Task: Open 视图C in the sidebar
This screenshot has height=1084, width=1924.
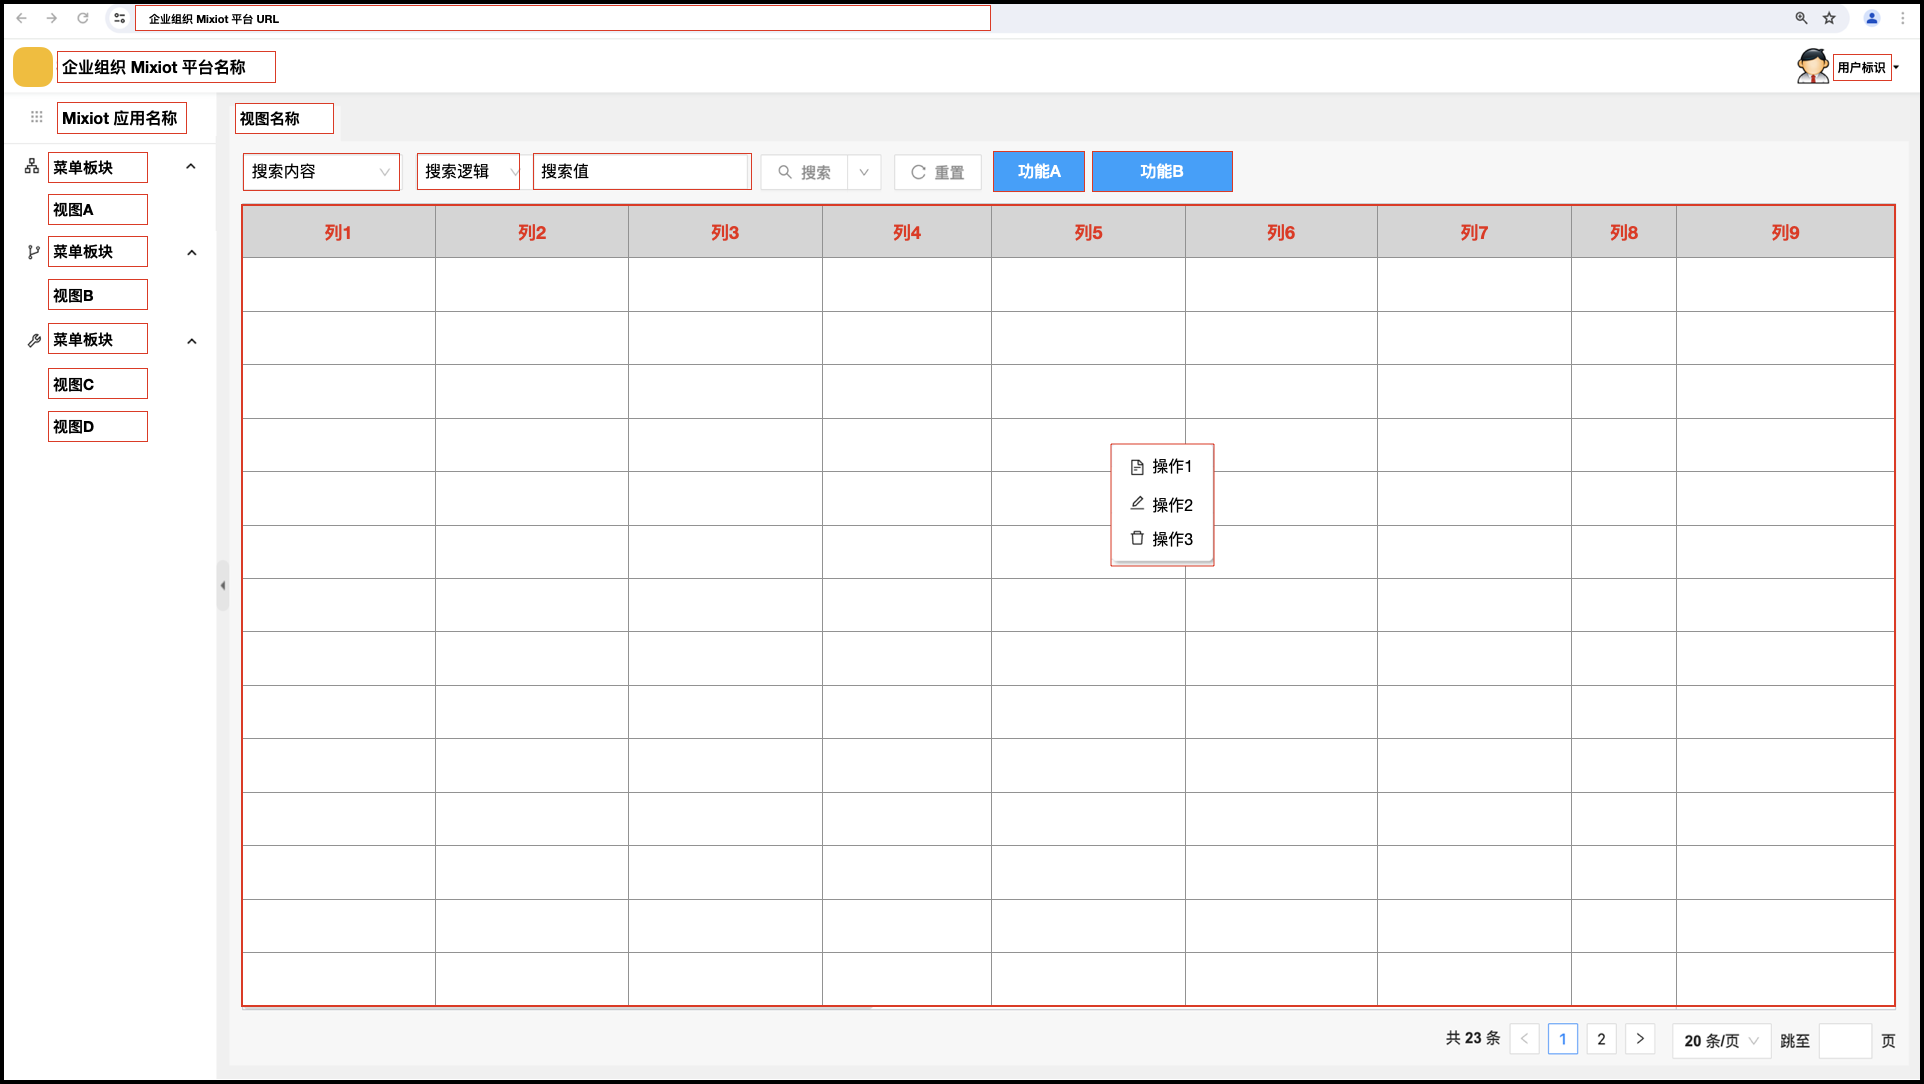Action: click(97, 384)
